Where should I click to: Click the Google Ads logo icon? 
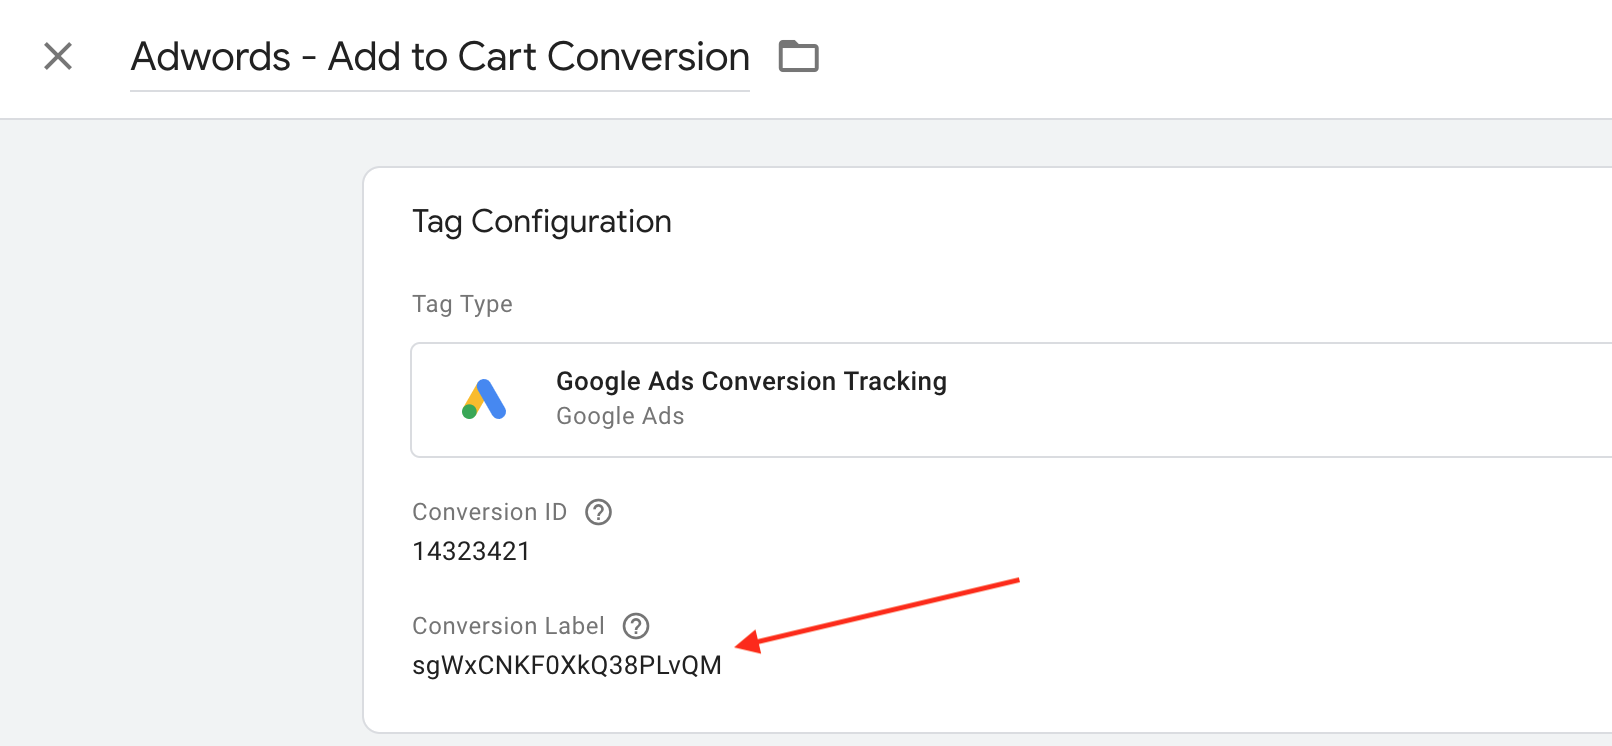(x=484, y=399)
